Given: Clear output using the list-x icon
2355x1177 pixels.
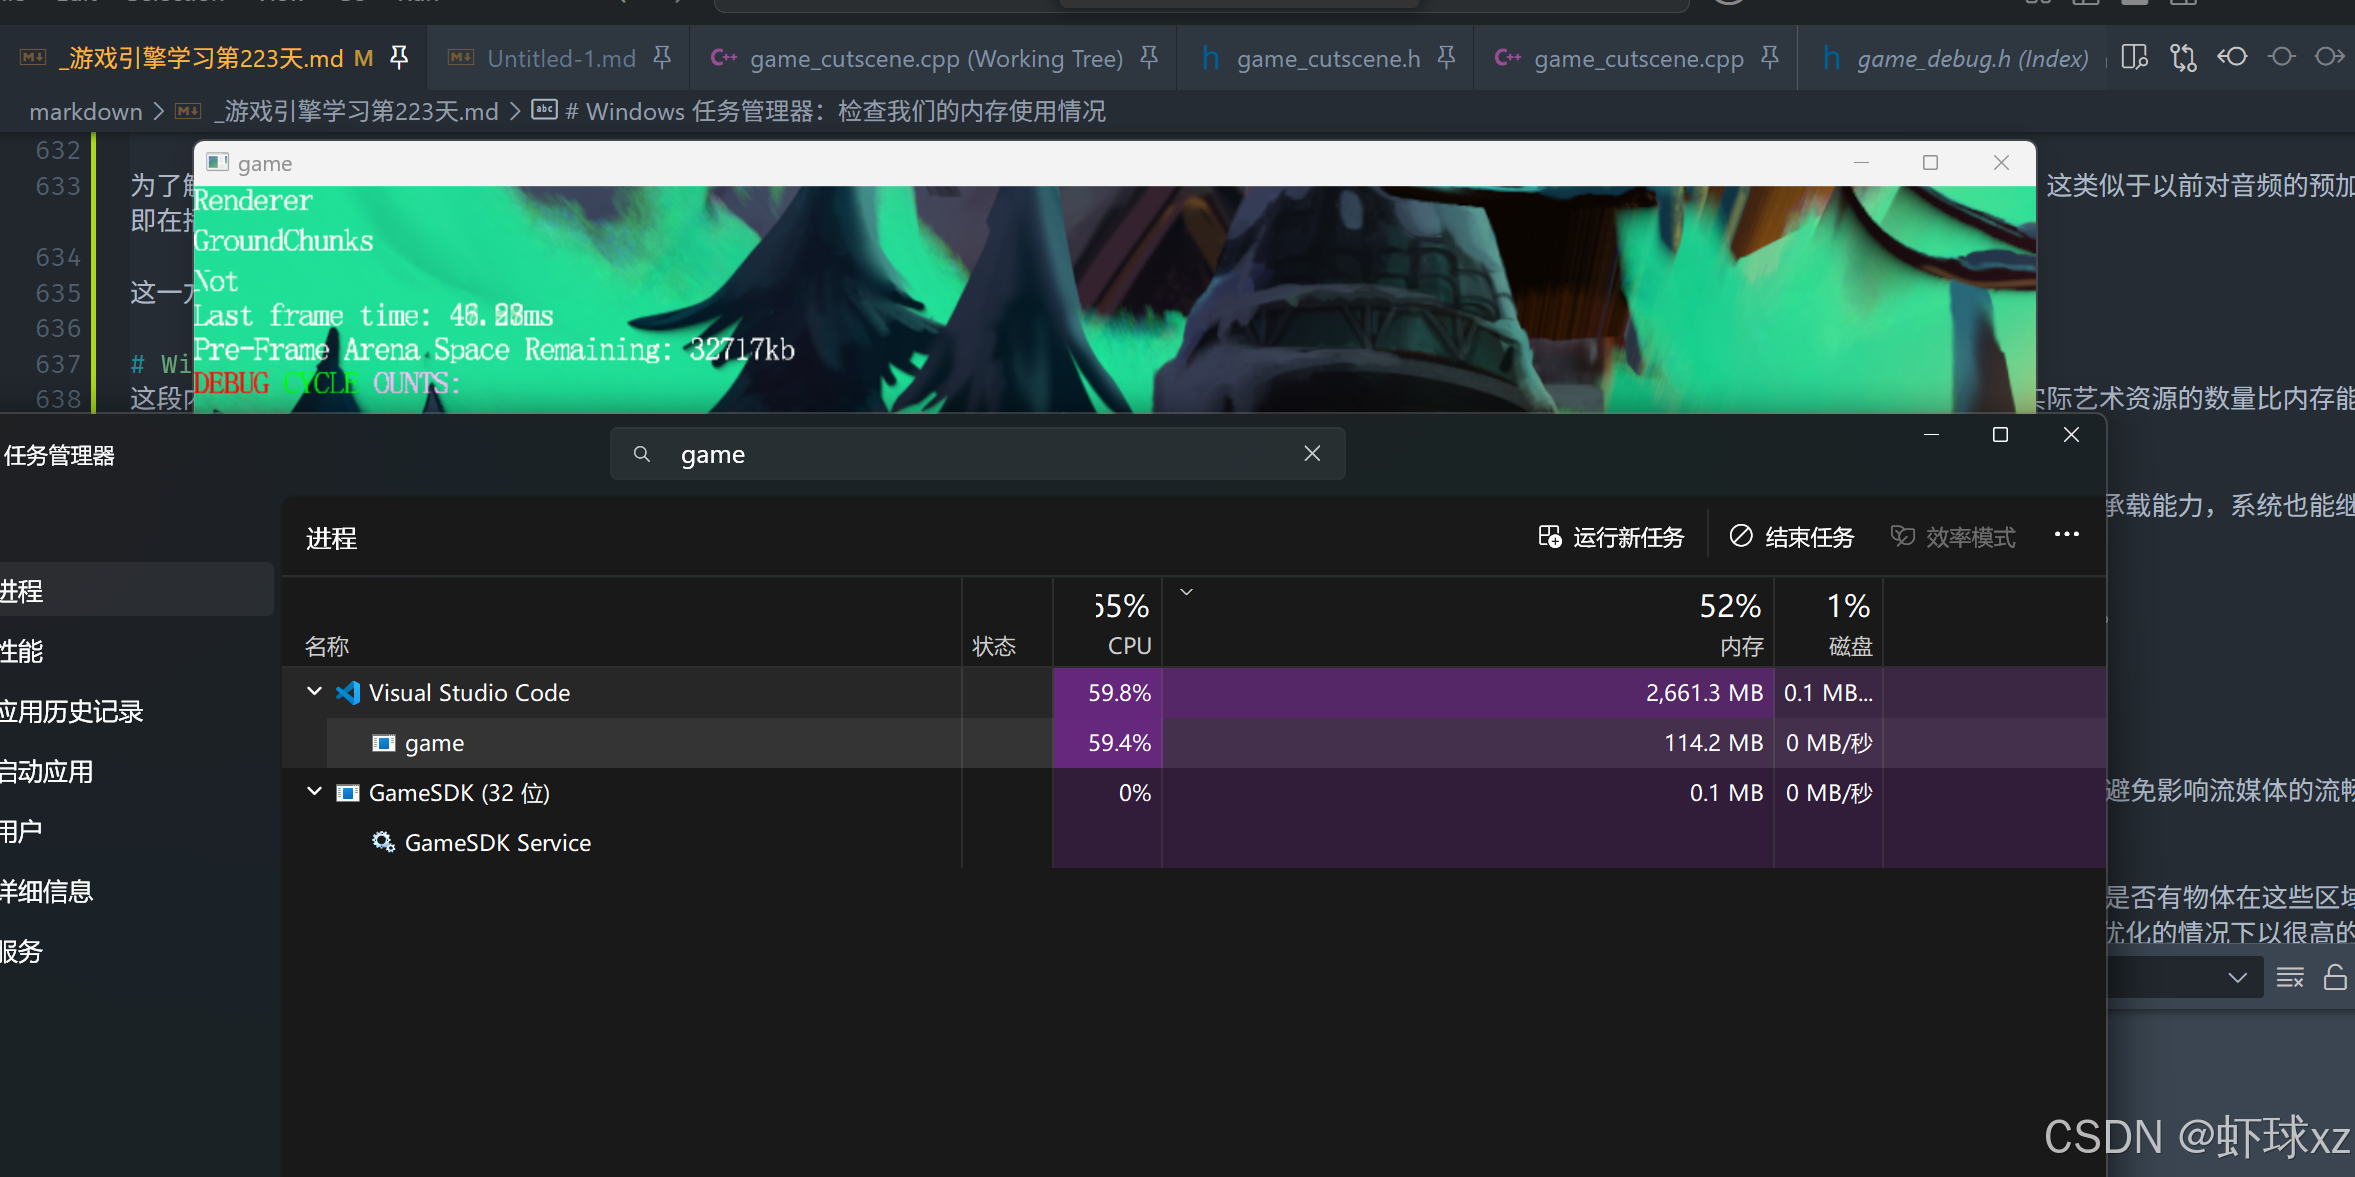Looking at the screenshot, I should [2289, 977].
